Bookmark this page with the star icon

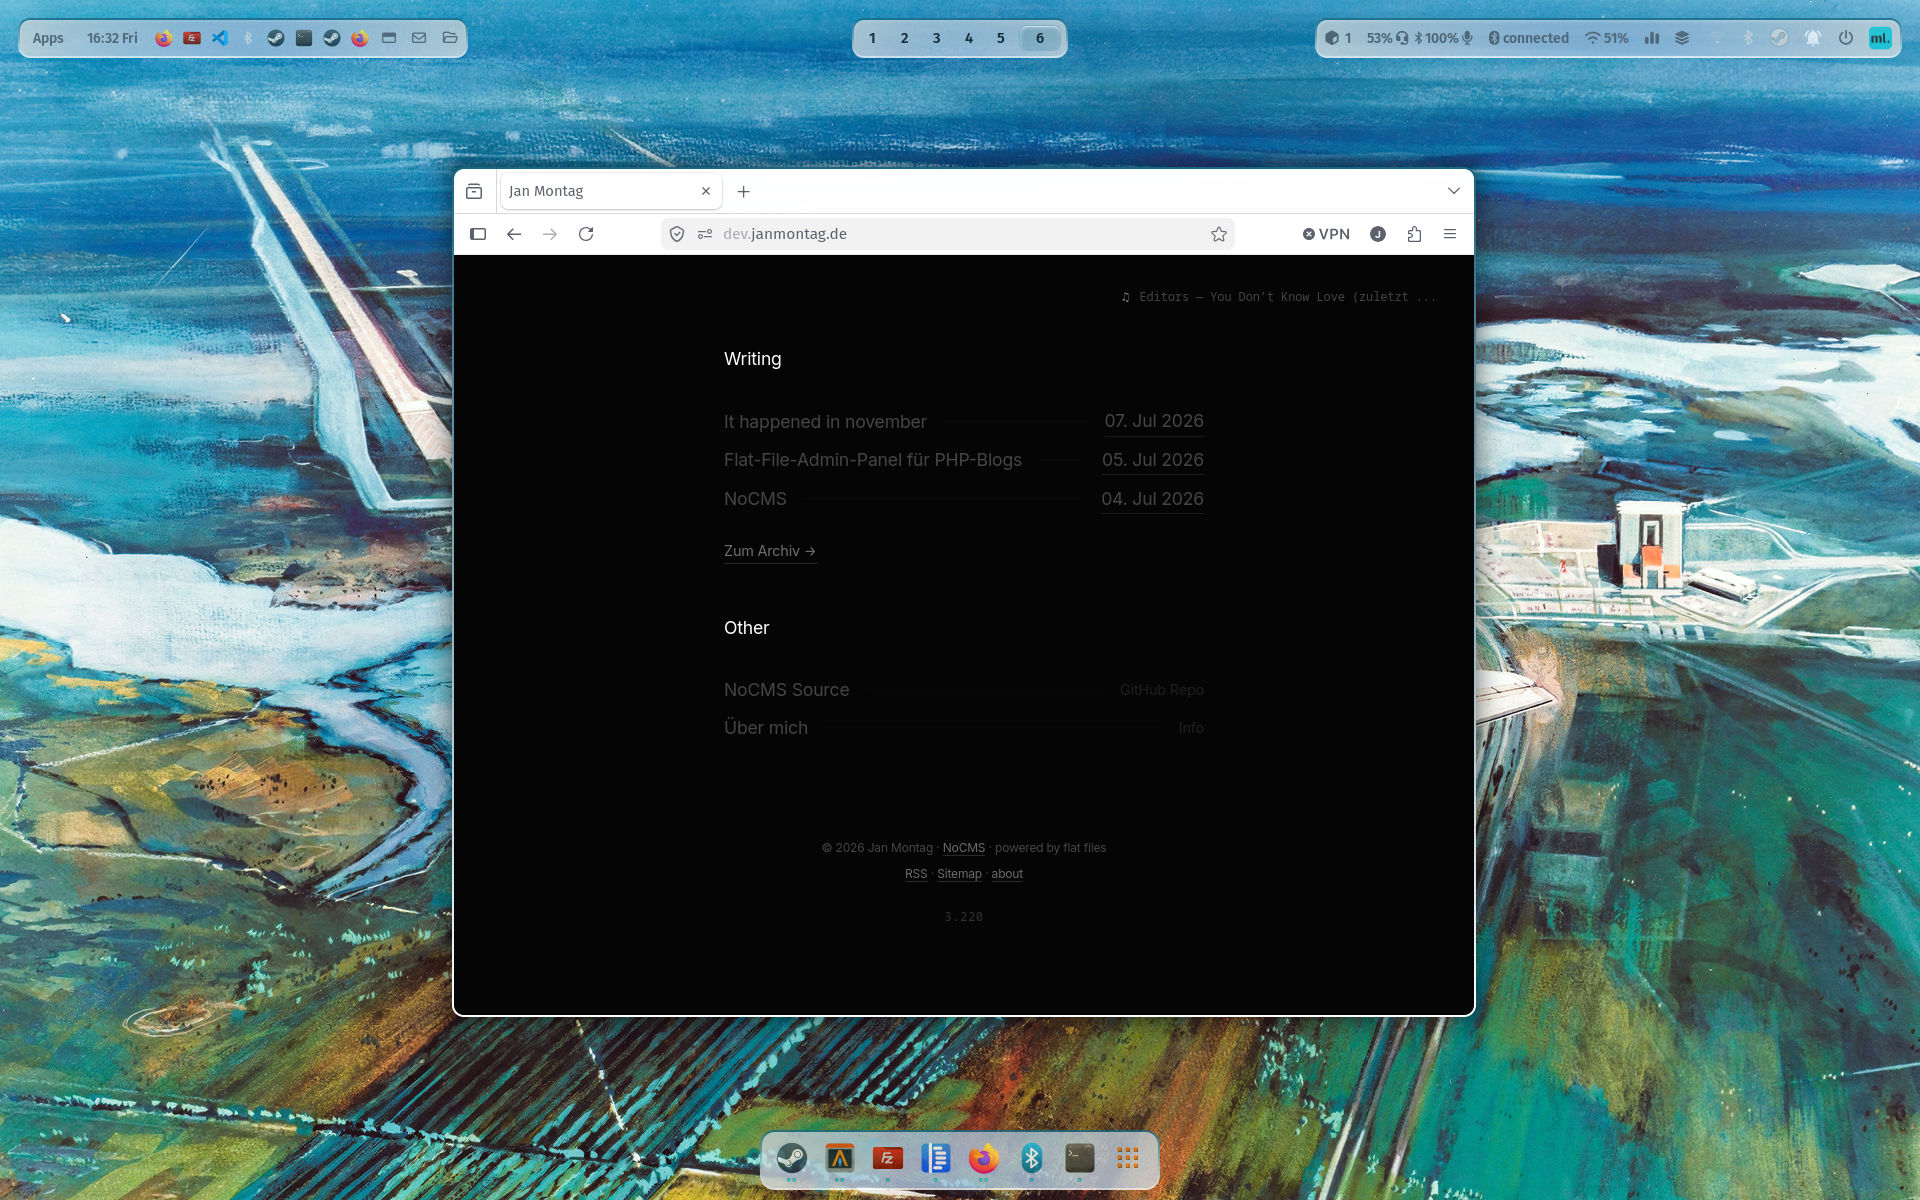point(1218,234)
